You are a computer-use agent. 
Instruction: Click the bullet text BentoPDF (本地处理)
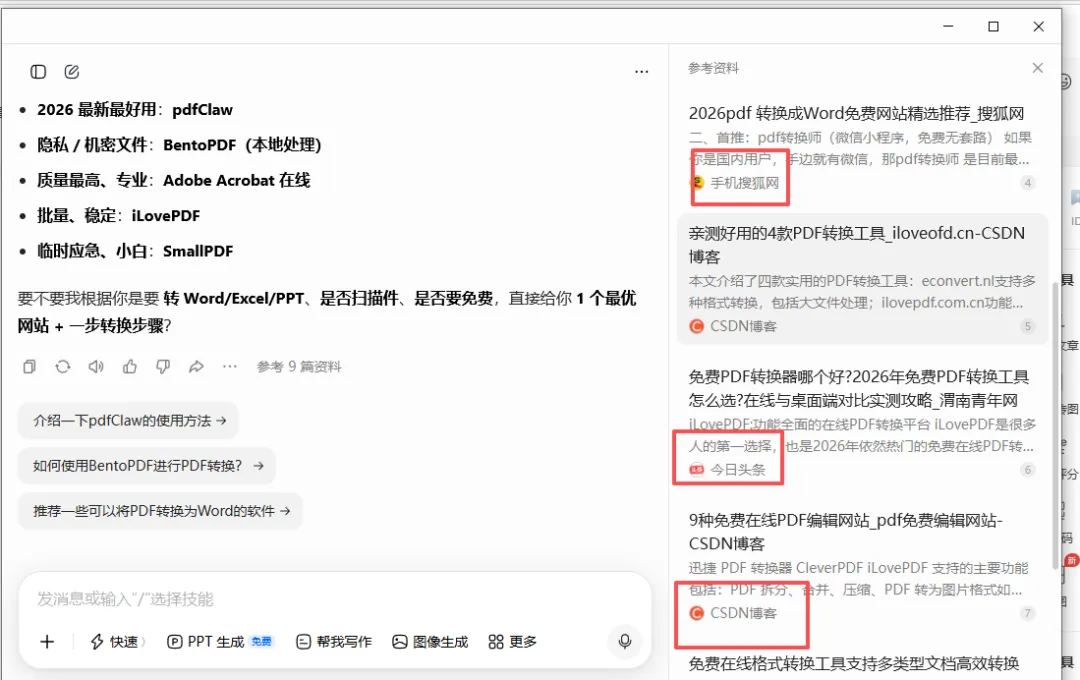[x=242, y=145]
